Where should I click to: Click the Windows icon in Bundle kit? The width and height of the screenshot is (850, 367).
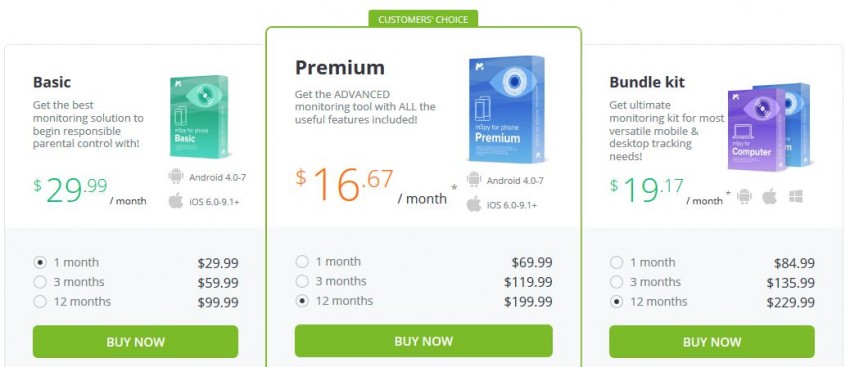(x=796, y=197)
